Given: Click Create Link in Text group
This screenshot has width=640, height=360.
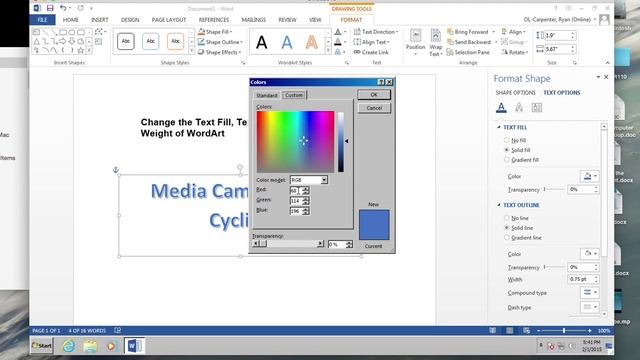Looking at the screenshot, I should [x=371, y=52].
